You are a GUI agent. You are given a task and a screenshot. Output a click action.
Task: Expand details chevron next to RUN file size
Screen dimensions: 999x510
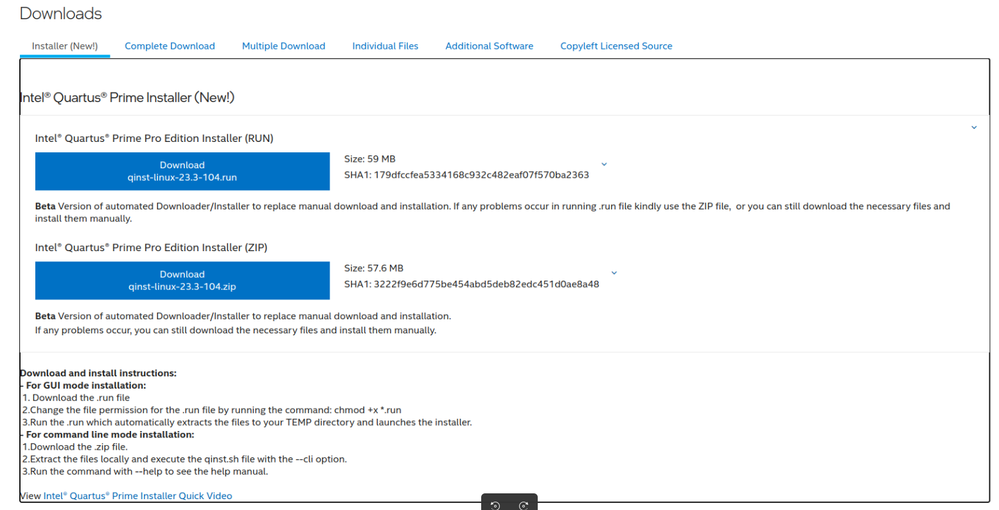pos(604,164)
